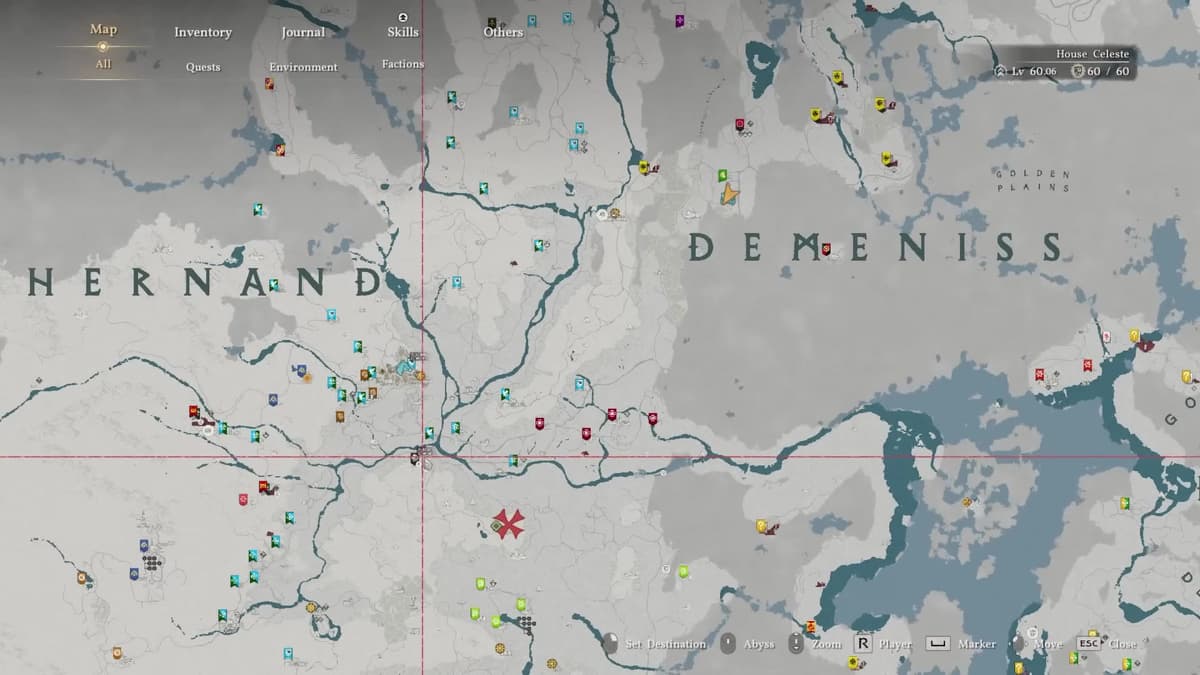Click the Set Destination hint

pos(666,644)
